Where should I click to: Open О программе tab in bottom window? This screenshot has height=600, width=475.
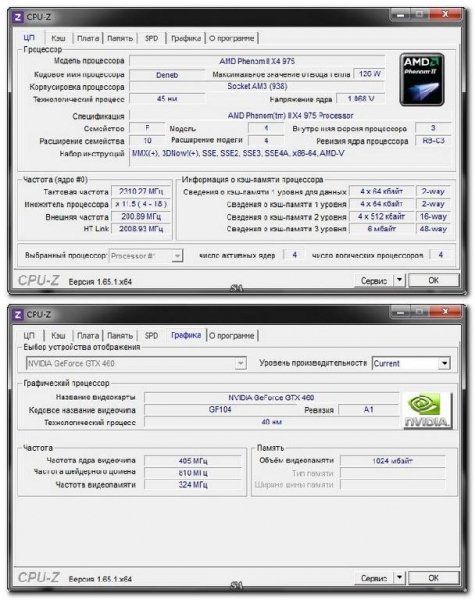[x=232, y=336]
